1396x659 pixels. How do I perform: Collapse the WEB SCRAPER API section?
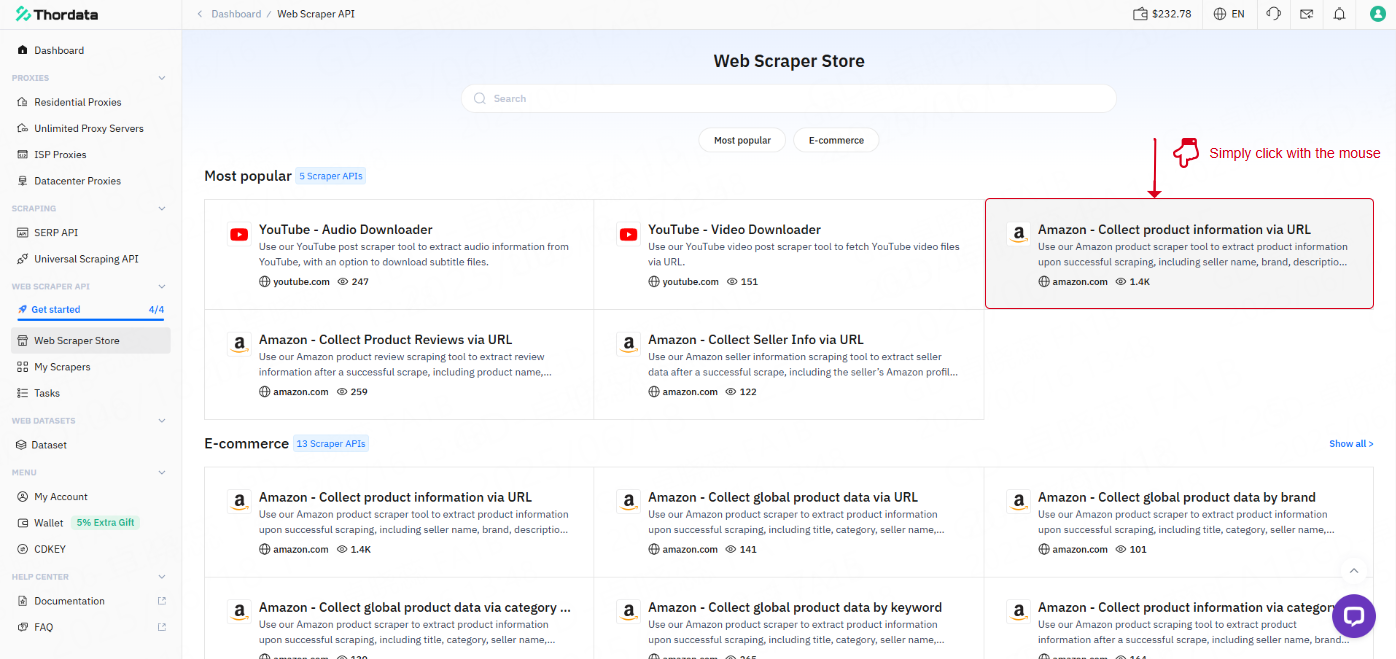[x=162, y=287]
